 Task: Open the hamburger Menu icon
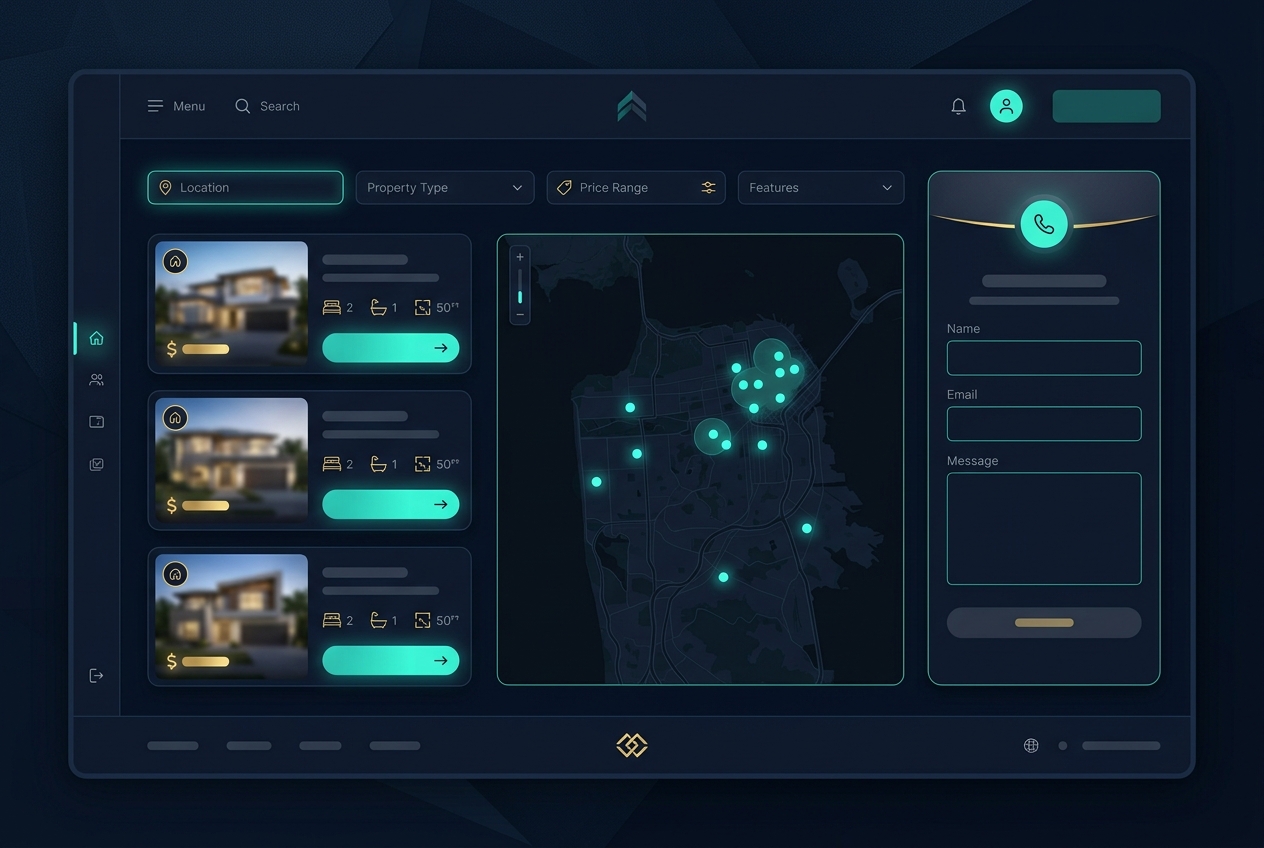tap(155, 106)
